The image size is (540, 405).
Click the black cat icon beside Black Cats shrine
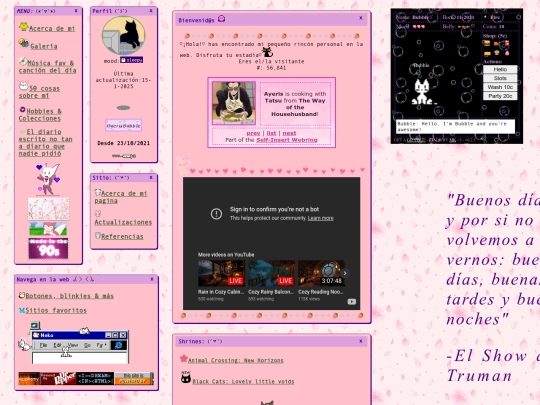[x=186, y=377]
